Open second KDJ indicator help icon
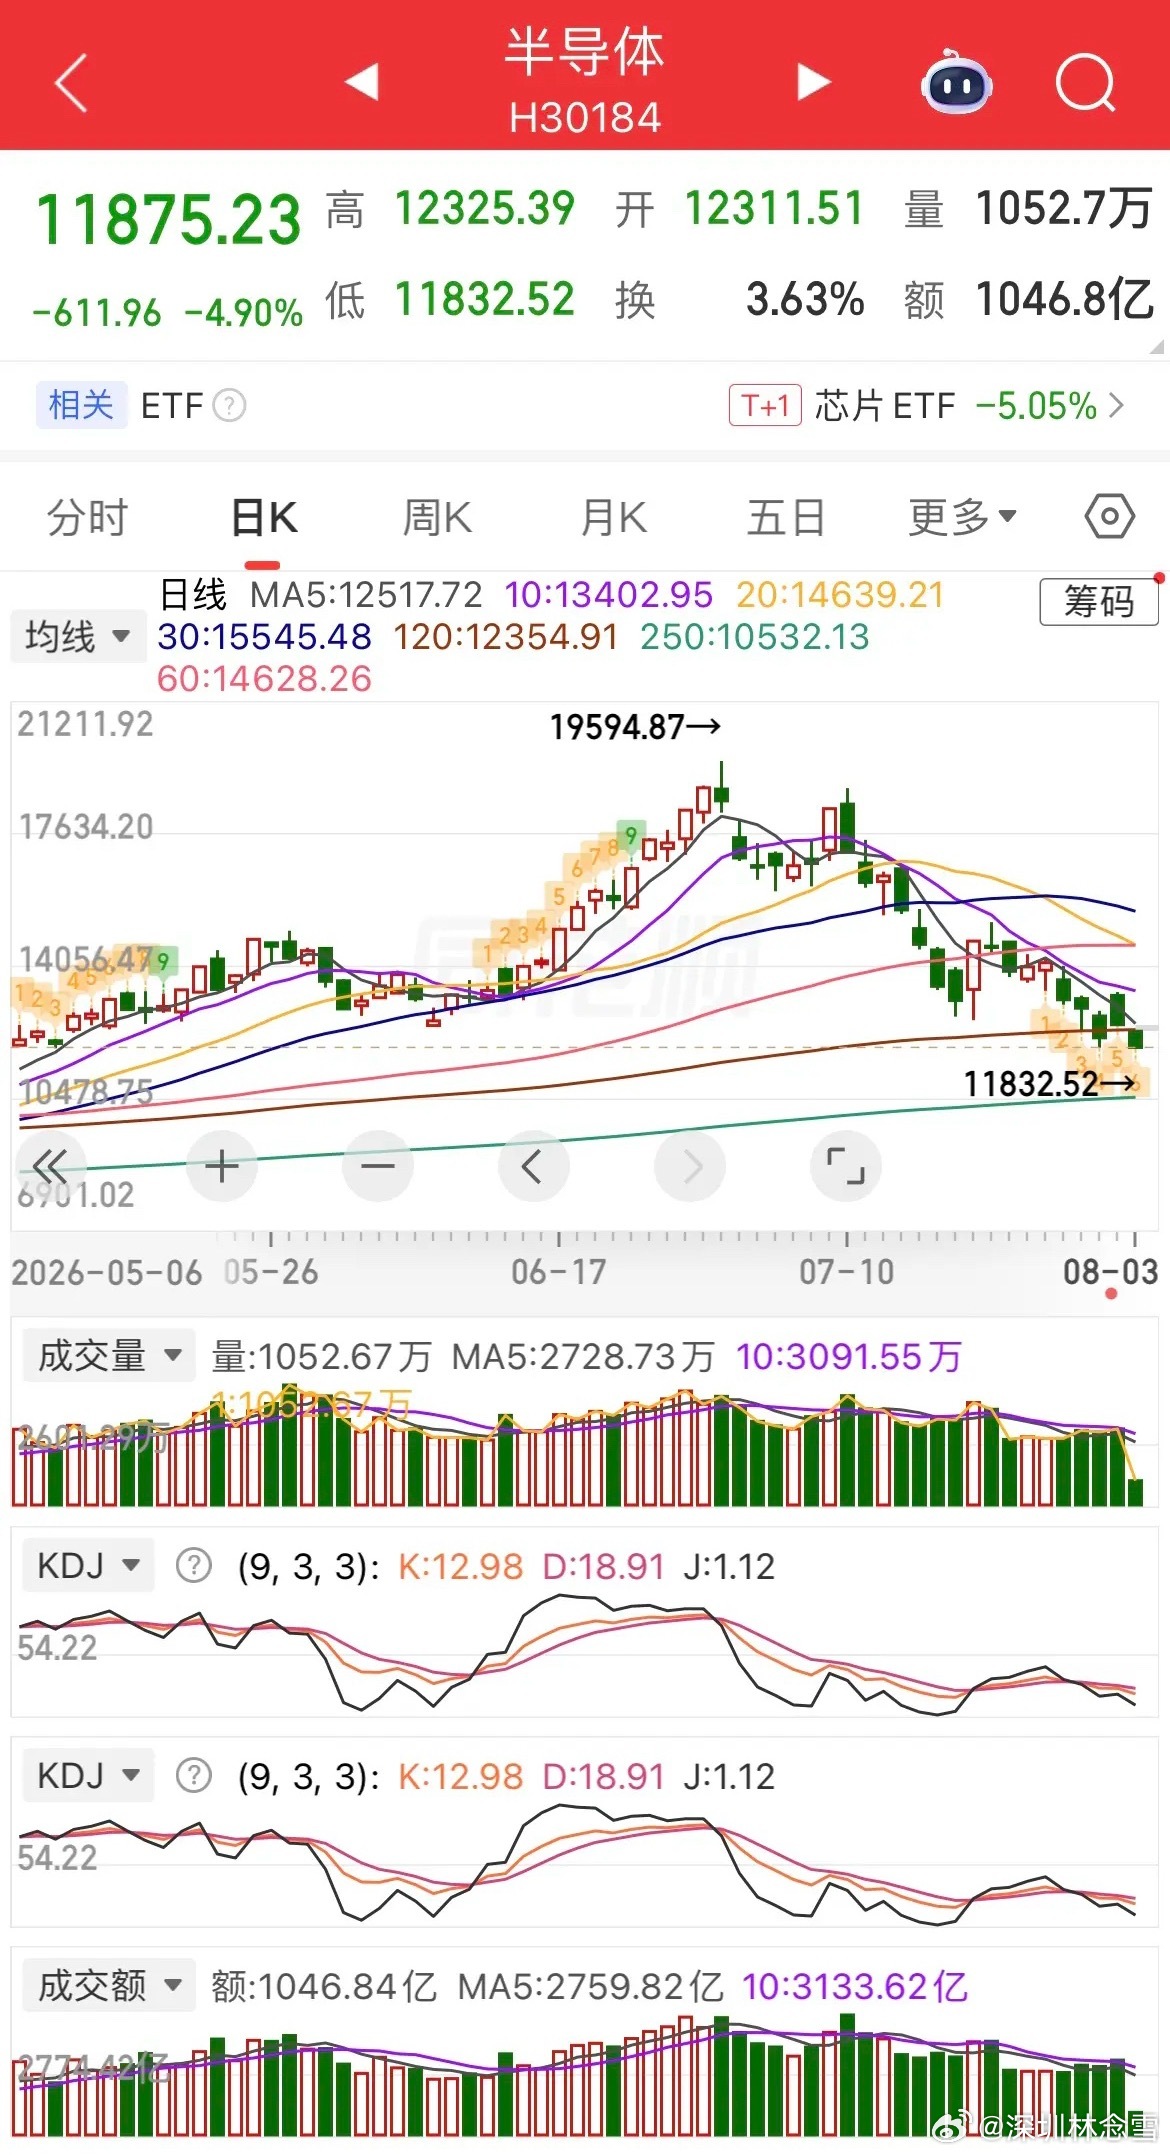The image size is (1170, 2155). click(x=194, y=1776)
